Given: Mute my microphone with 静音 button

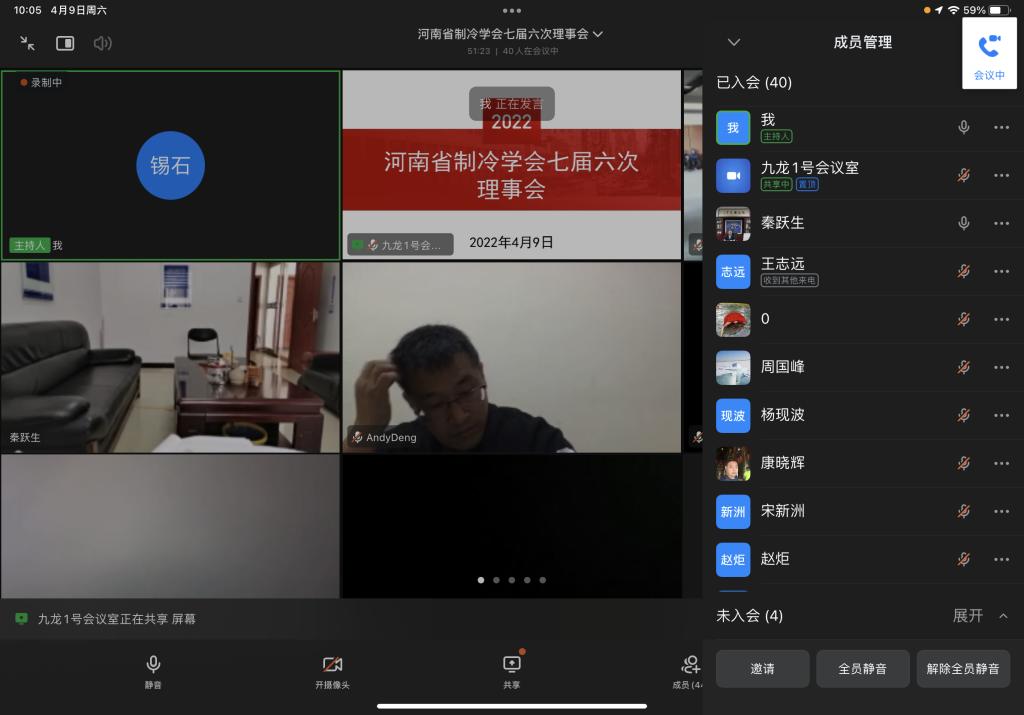Looking at the screenshot, I should click(153, 670).
